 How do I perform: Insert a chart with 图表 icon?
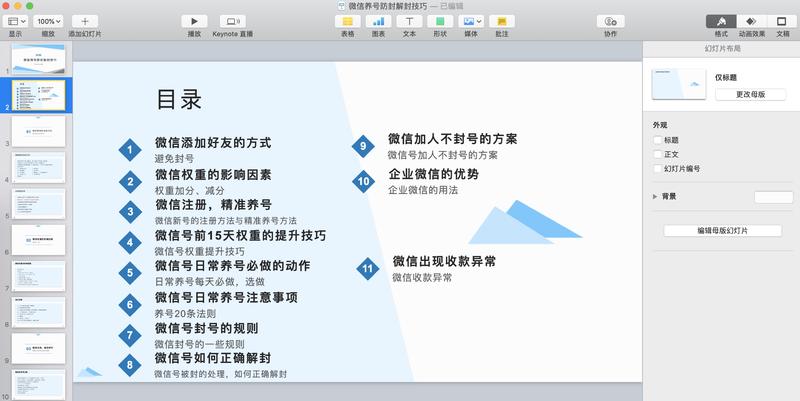[379, 21]
